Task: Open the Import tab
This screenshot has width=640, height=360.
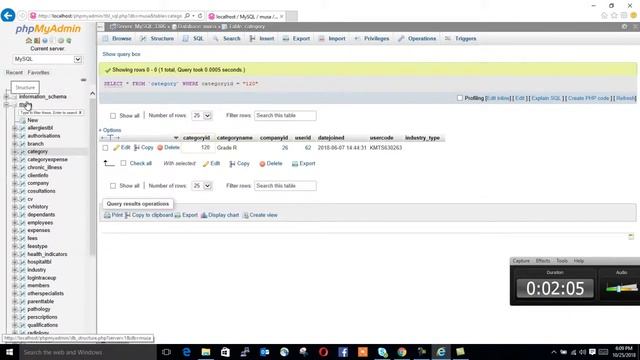Action: pyautogui.click(x=332, y=38)
